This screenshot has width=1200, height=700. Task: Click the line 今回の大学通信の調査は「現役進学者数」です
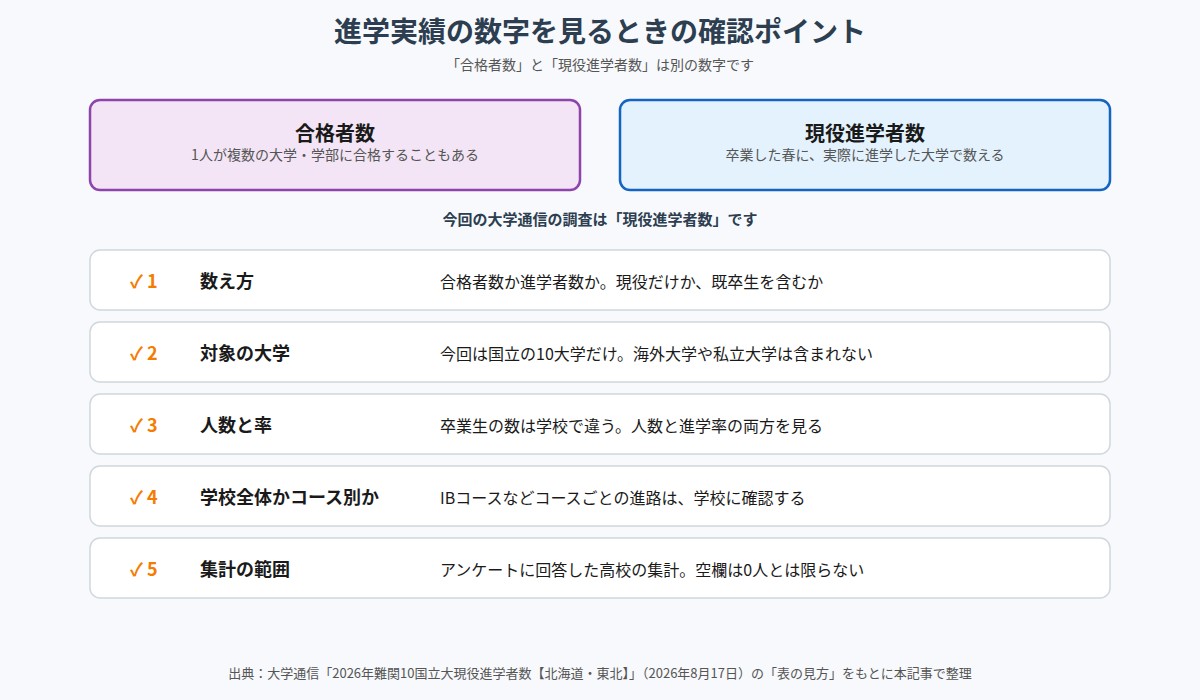(x=600, y=220)
